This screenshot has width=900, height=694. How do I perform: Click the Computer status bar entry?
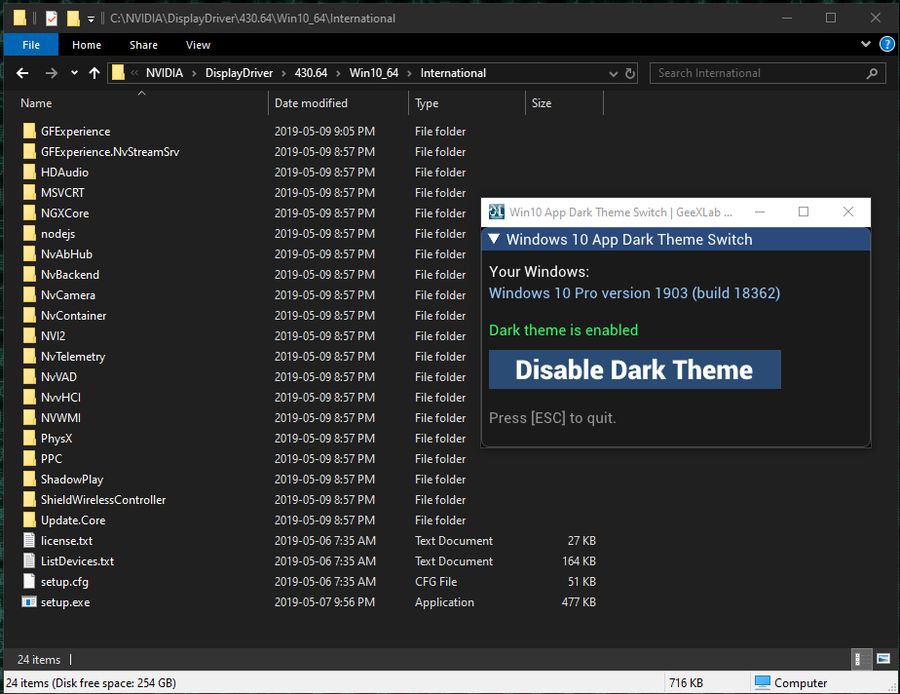point(791,683)
